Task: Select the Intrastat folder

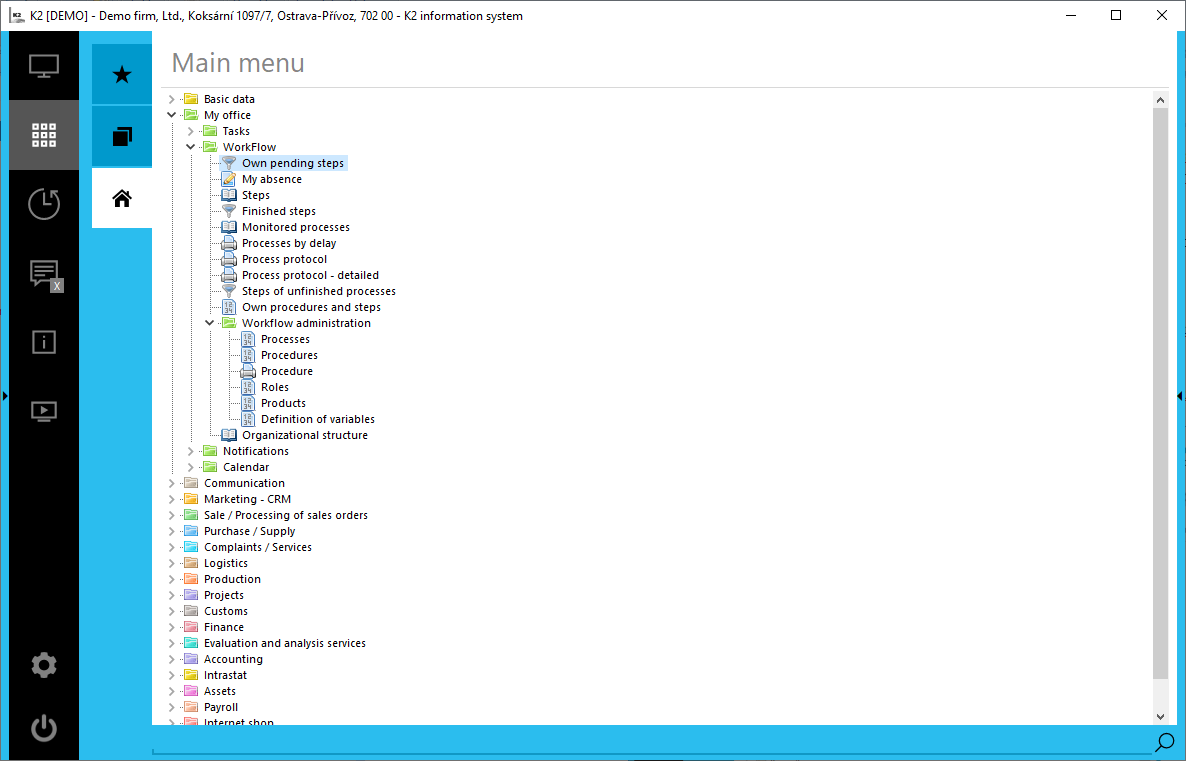Action: pos(225,676)
